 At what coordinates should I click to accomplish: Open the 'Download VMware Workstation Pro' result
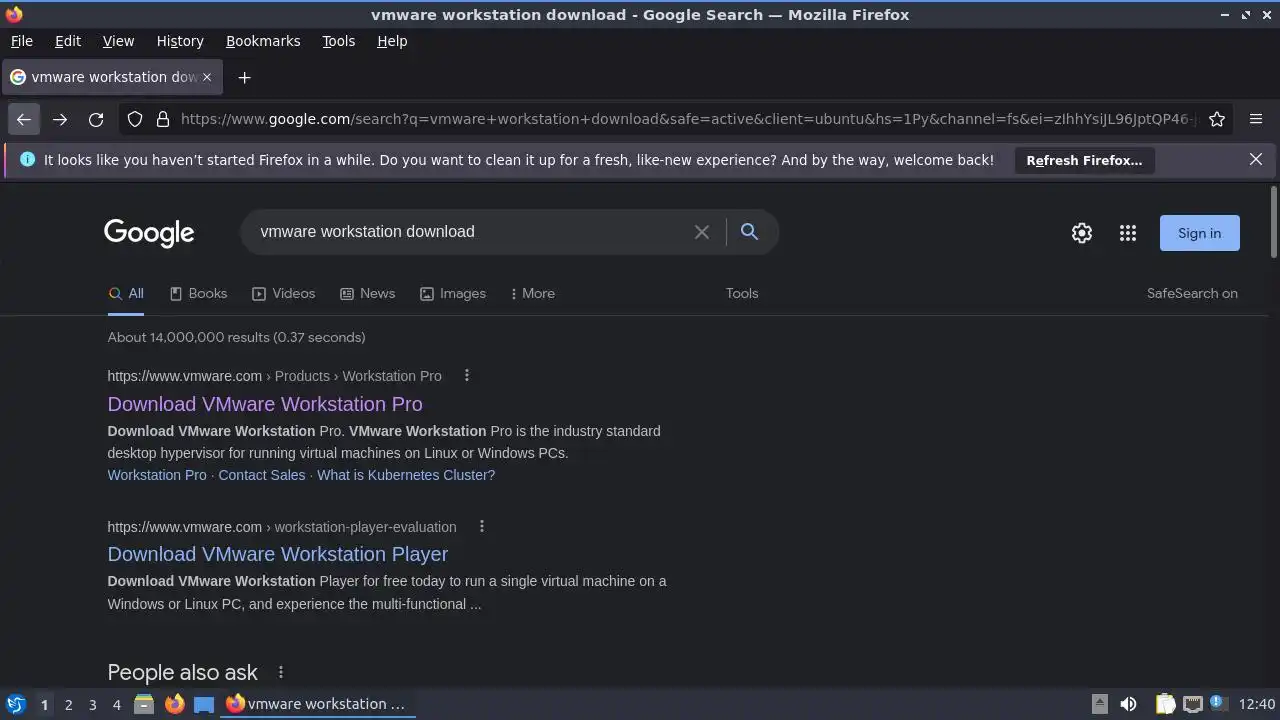pos(265,404)
